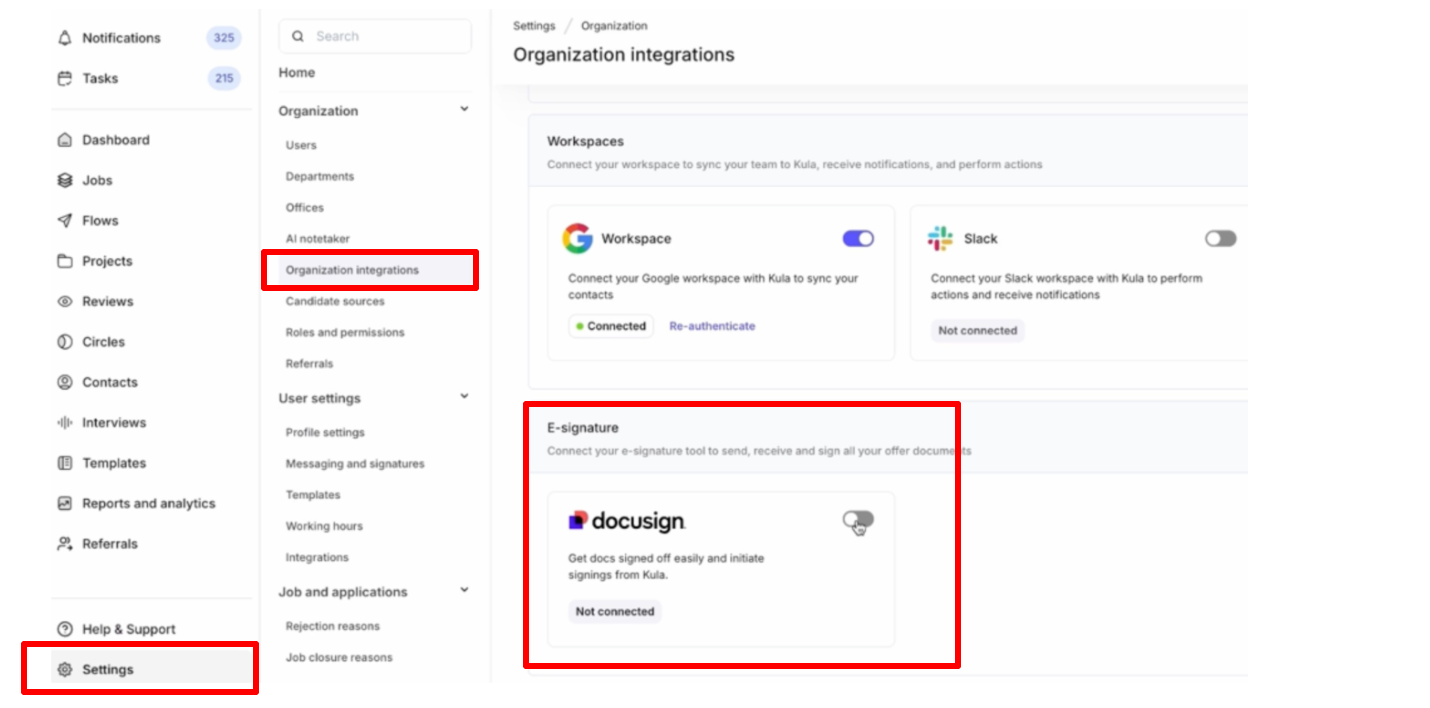Turn on the DocuSign toggle
Screen dimensions: 1430x708
pyautogui.click(x=857, y=520)
